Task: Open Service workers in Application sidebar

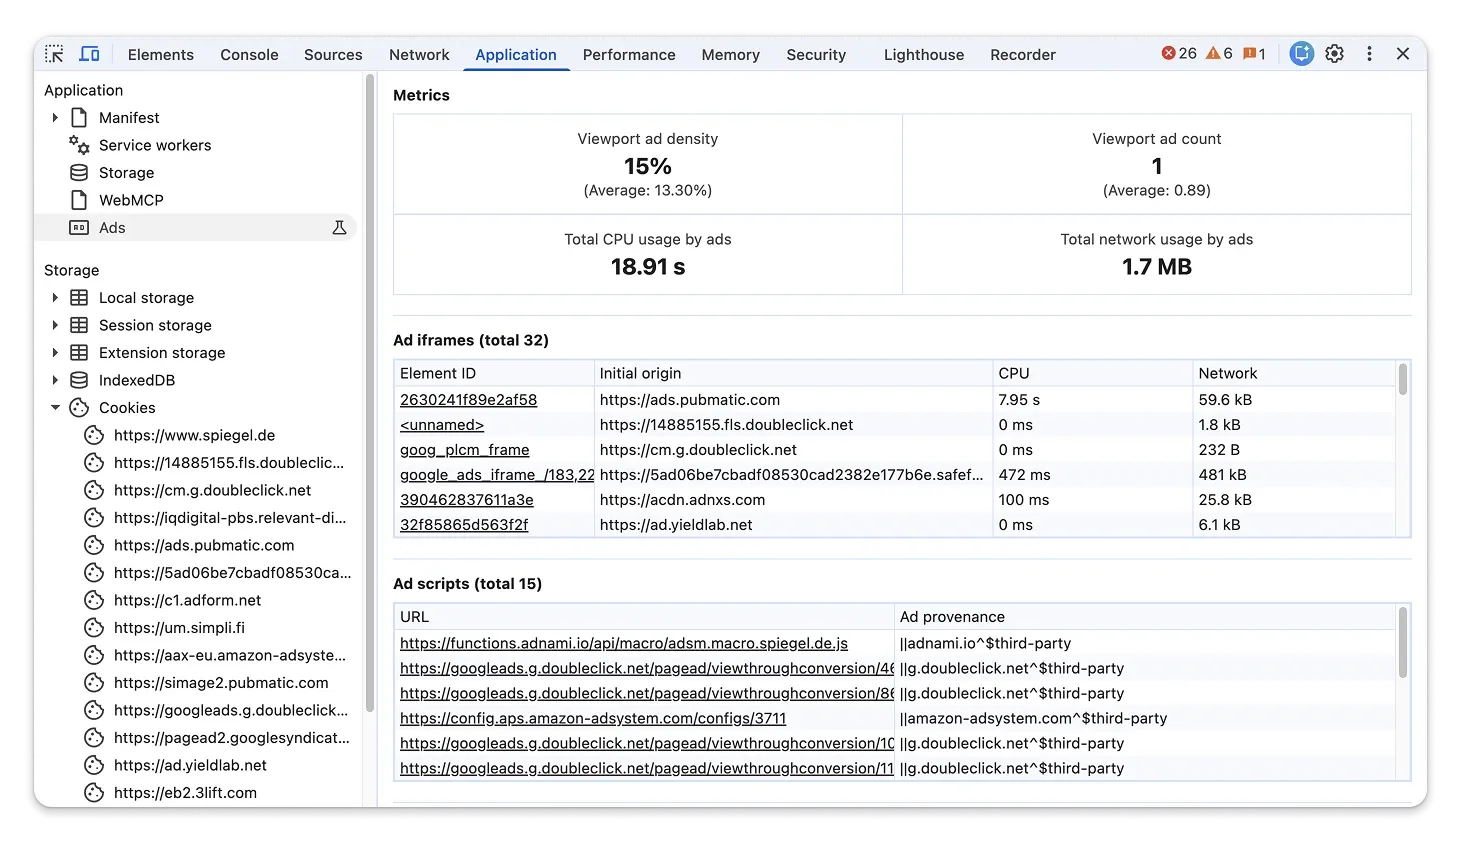Action: pyautogui.click(x=155, y=145)
